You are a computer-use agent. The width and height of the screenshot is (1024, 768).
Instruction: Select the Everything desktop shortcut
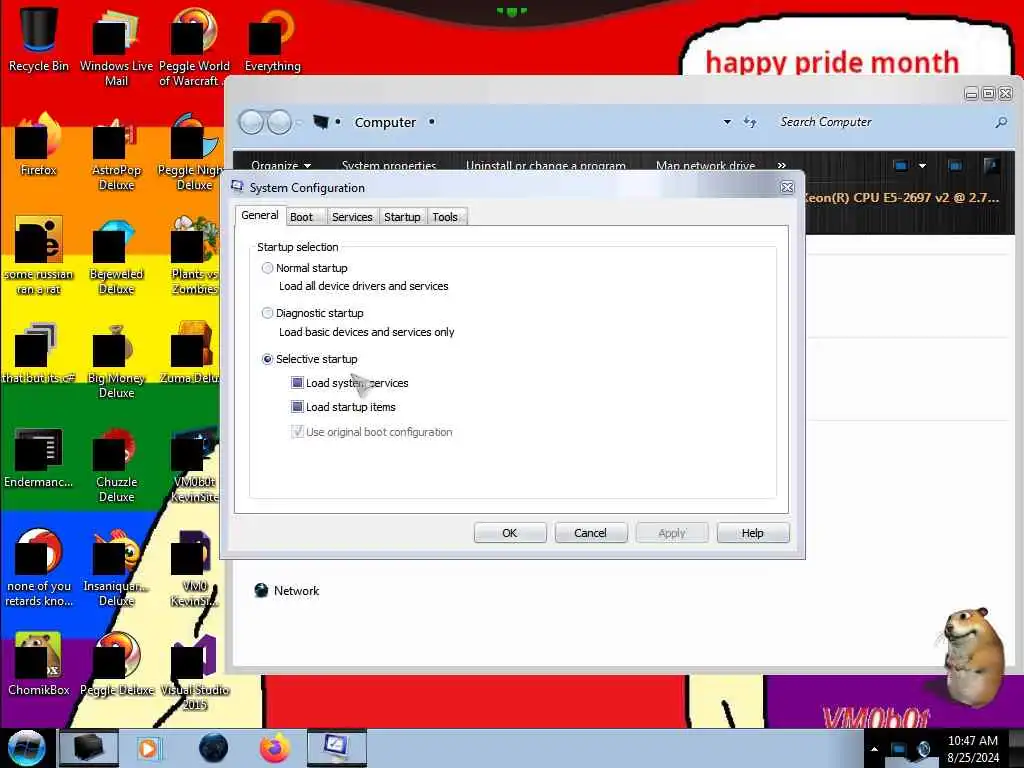coord(272,40)
